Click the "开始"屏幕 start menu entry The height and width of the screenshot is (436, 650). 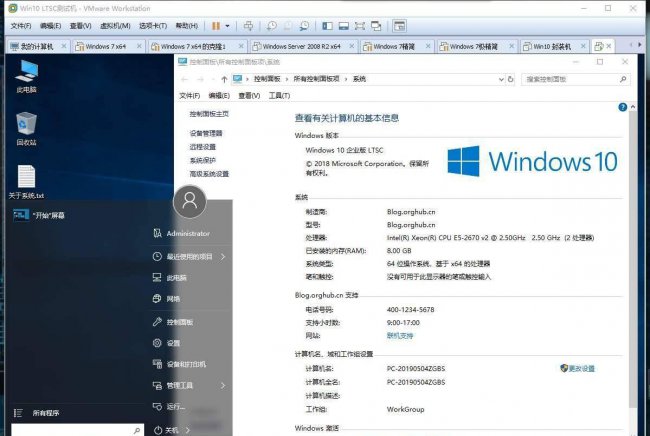[x=39, y=215]
